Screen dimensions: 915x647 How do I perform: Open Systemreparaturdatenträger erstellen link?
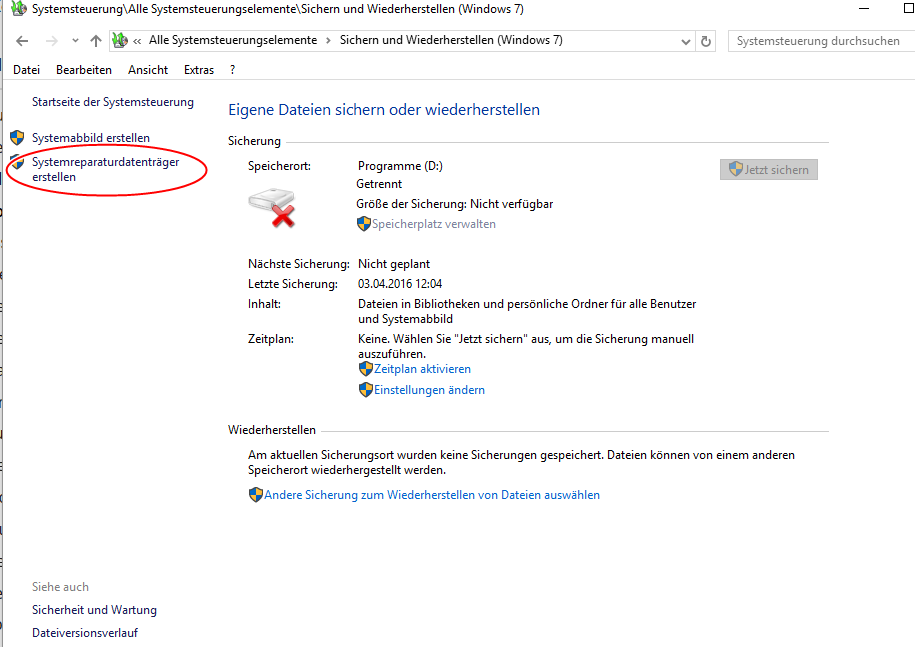coord(105,169)
